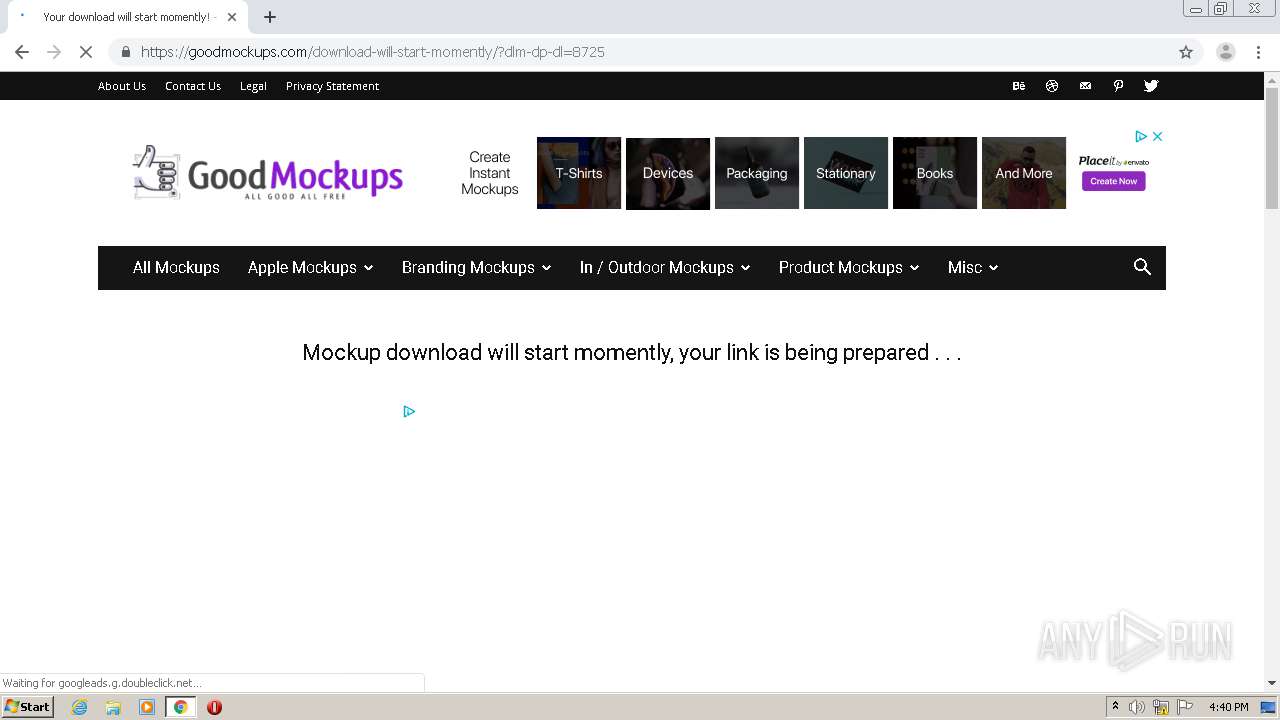The width and height of the screenshot is (1280, 720).
Task: Open Chrome's three-dot menu
Action: pyautogui.click(x=1258, y=52)
